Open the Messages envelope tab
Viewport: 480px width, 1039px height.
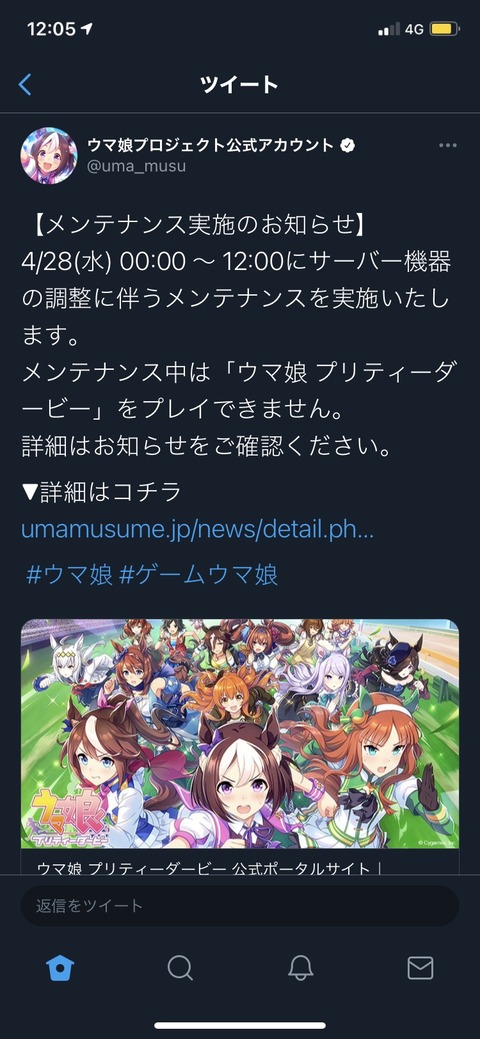[x=420, y=967]
